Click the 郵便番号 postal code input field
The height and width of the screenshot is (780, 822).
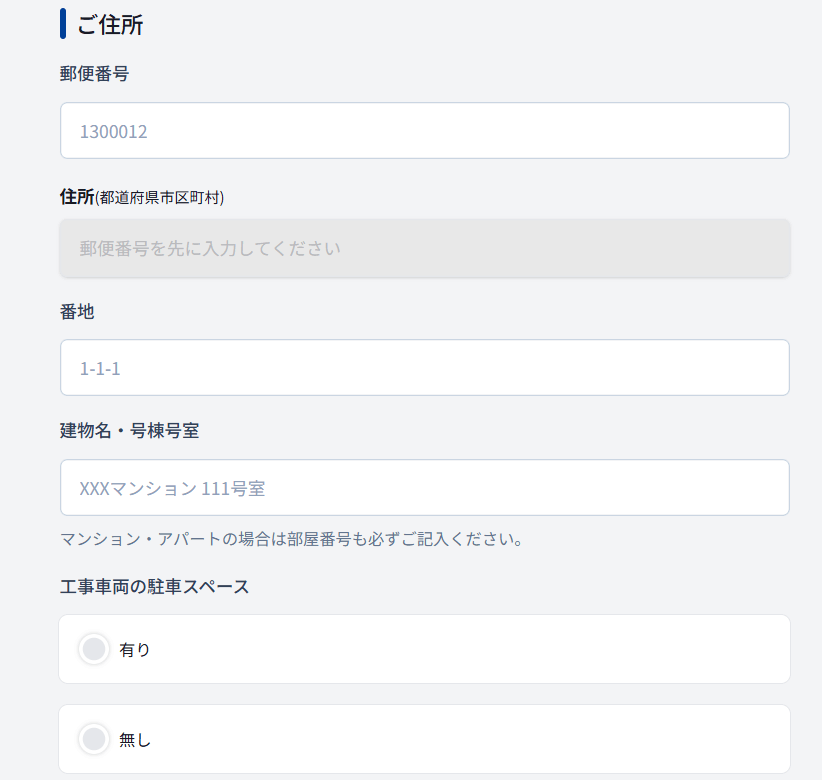[x=424, y=131]
